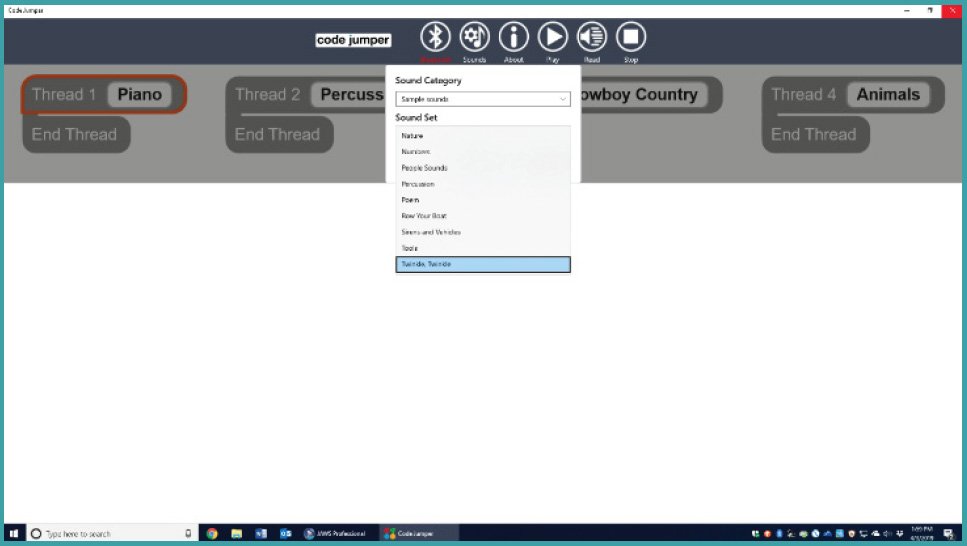Open the Sound Category dropdown
Screen dimensions: 967x546
click(x=483, y=99)
